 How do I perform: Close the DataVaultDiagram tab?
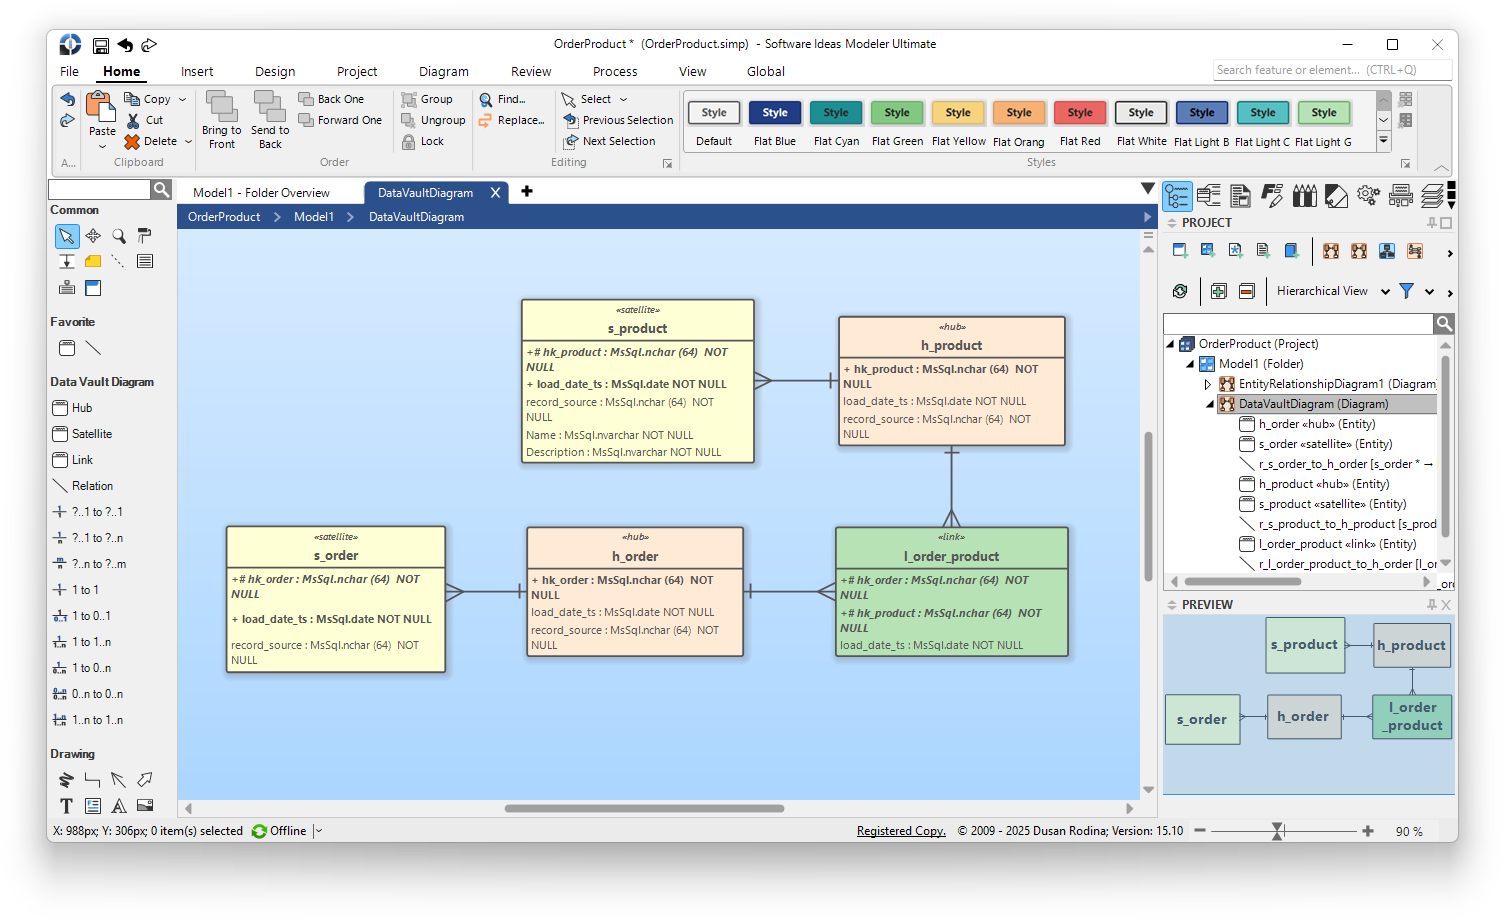coord(495,193)
